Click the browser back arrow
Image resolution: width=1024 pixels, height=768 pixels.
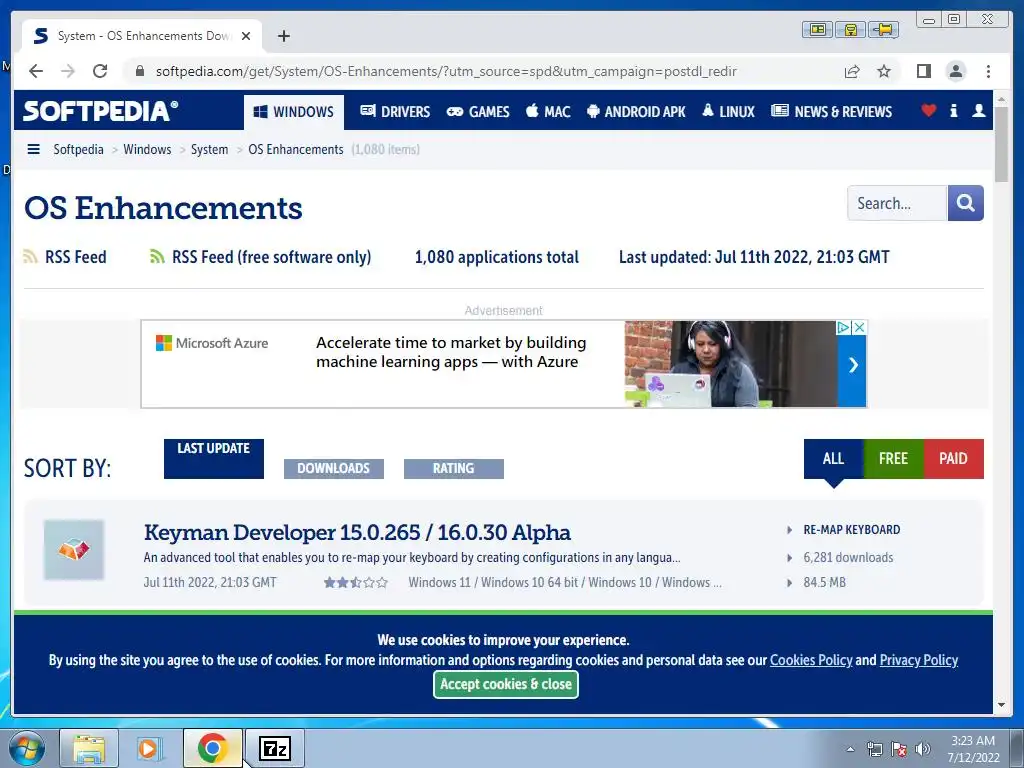pyautogui.click(x=36, y=71)
